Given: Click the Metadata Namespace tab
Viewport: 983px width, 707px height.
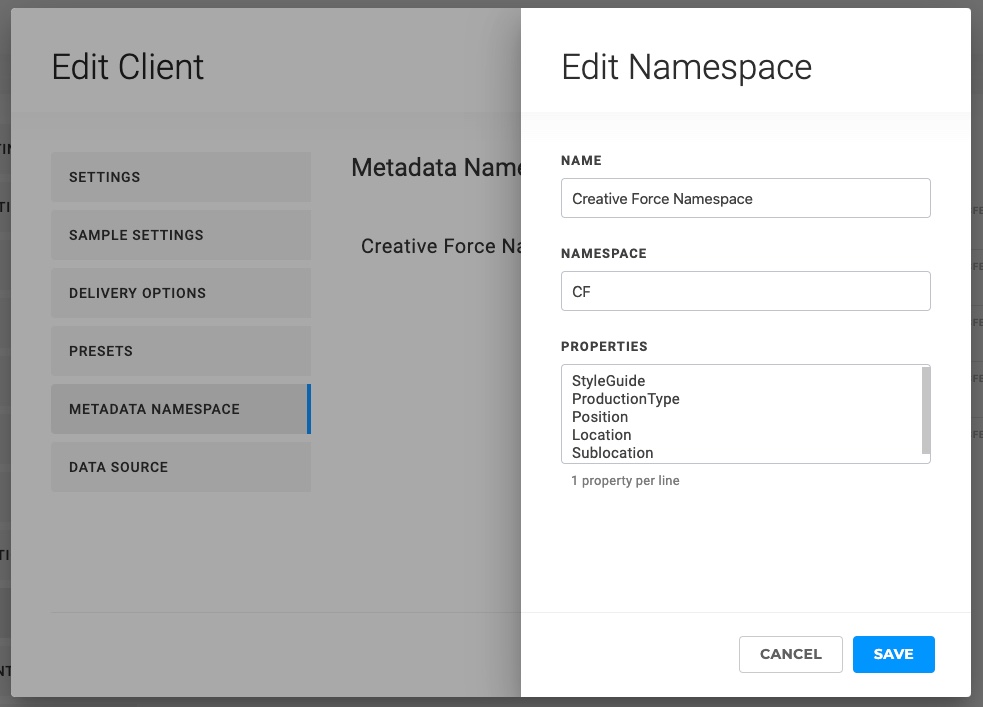Looking at the screenshot, I should coord(180,409).
